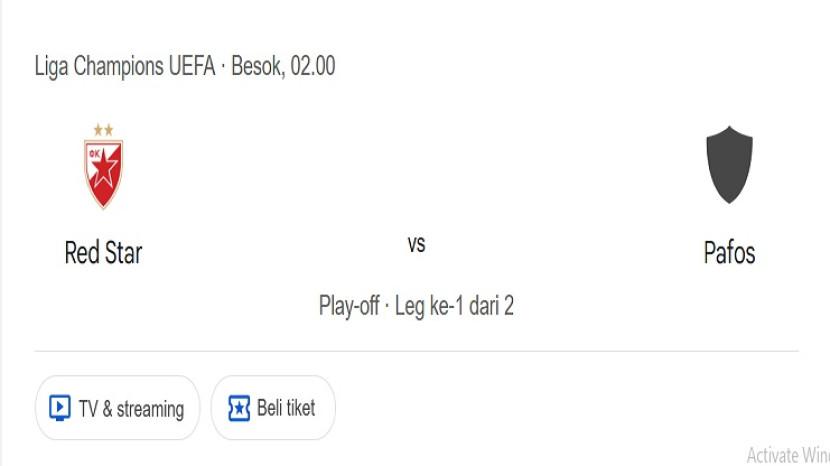Open the Liga Champions UEFA competition link
This screenshot has height=466, width=830.
click(x=125, y=67)
